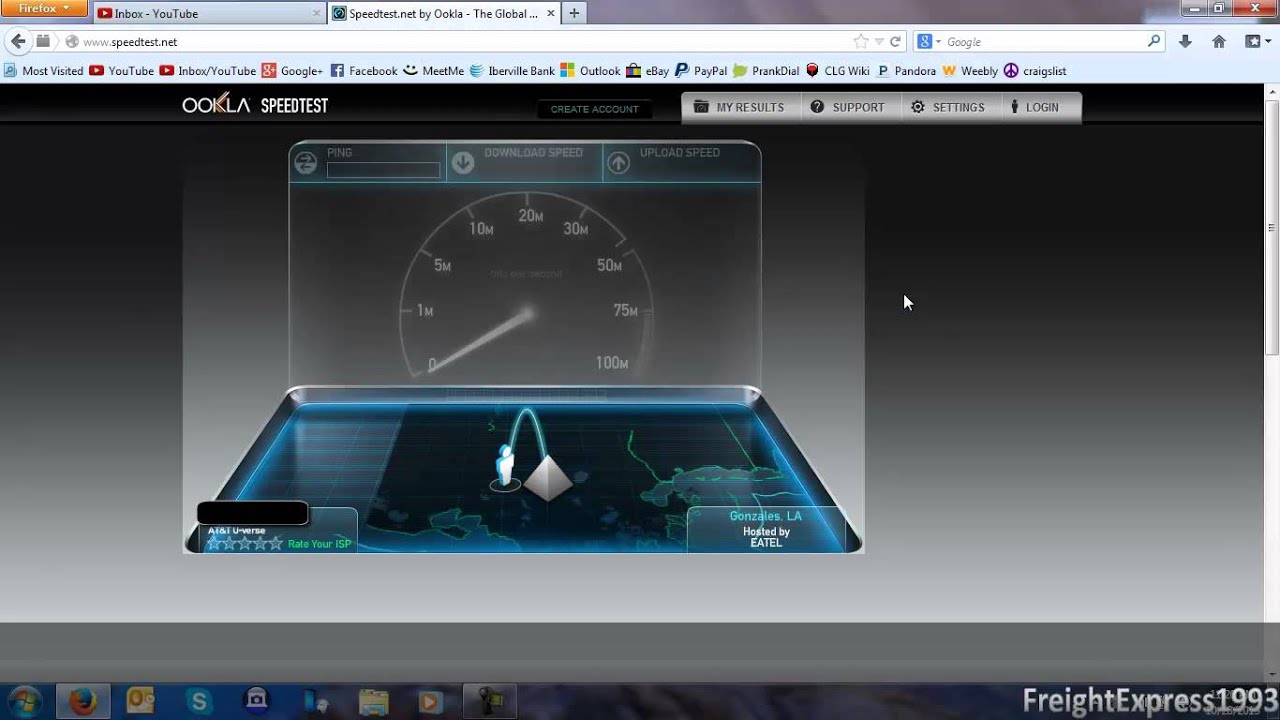Open the YouTube bookmark

coord(121,71)
